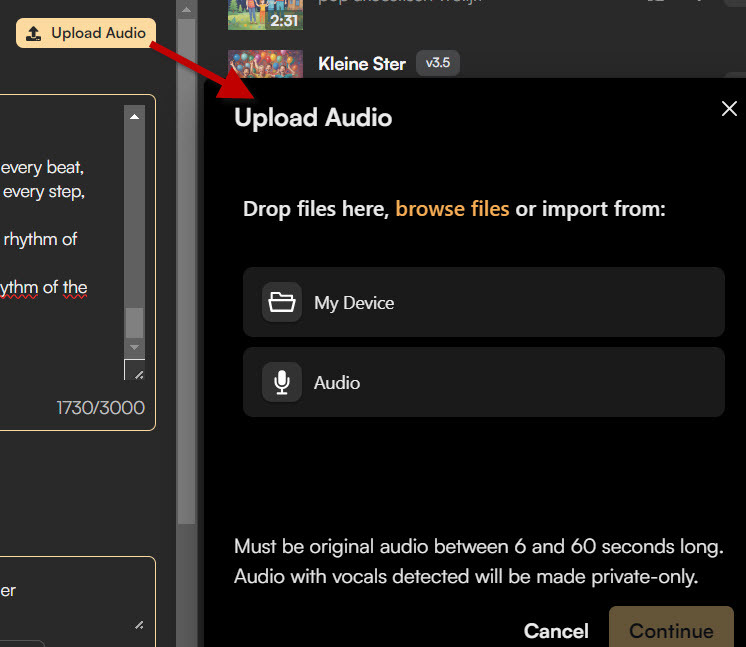Image resolution: width=746 pixels, height=647 pixels.
Task: Open the browse files link
Action: (x=452, y=209)
